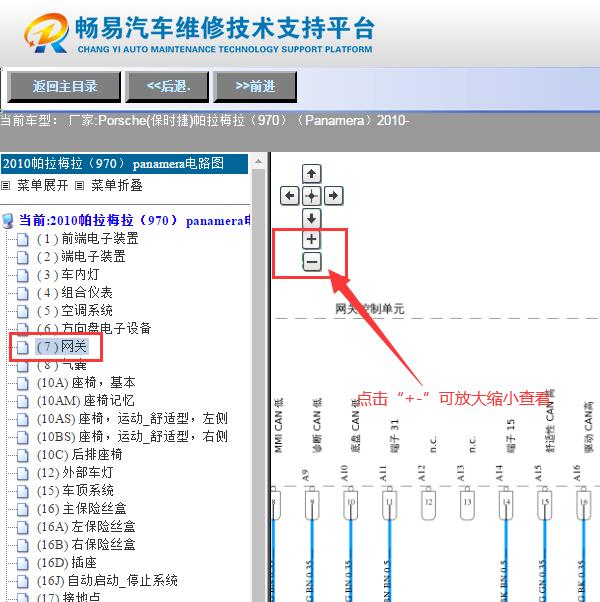Click the document icon for (10A) 座椅,基本
Screen dimensions: 600x602
click(x=23, y=383)
